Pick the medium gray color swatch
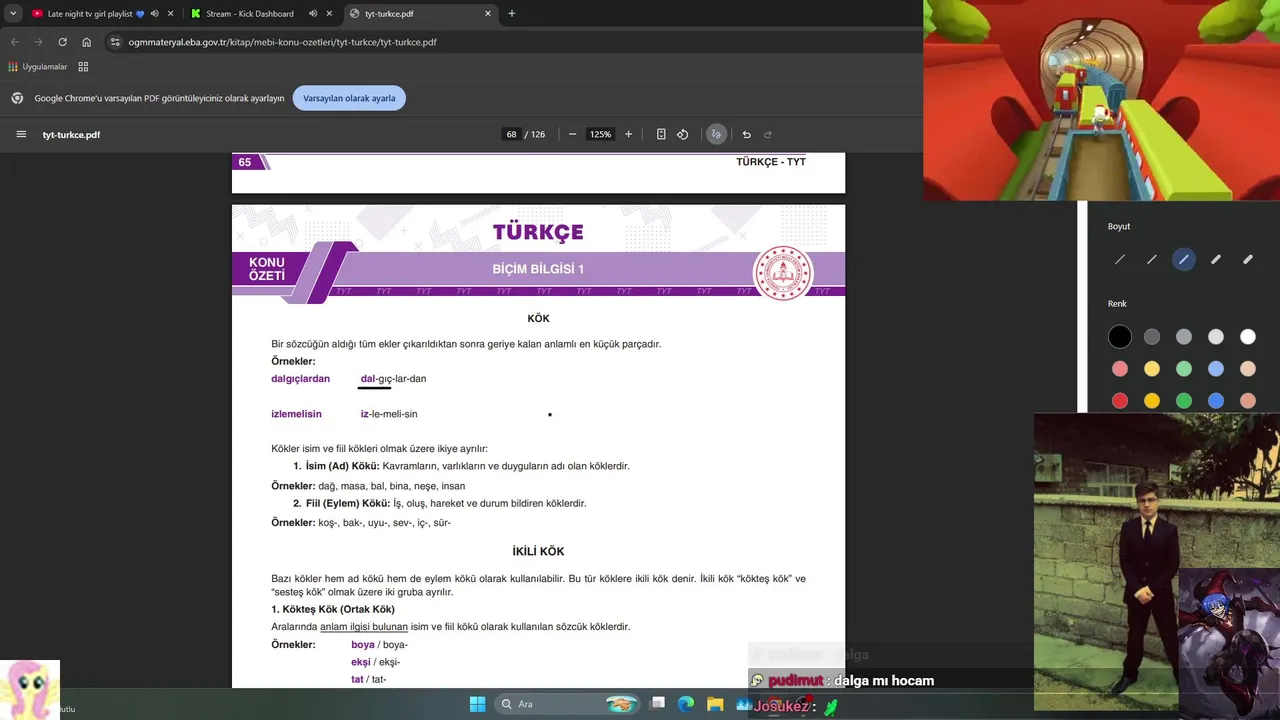 (1184, 337)
